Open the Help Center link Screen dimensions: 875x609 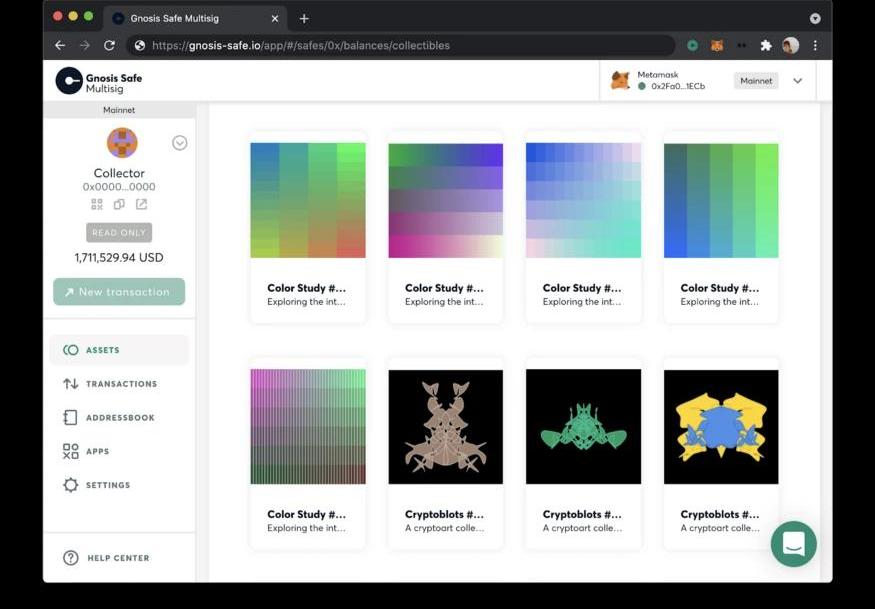coord(117,558)
